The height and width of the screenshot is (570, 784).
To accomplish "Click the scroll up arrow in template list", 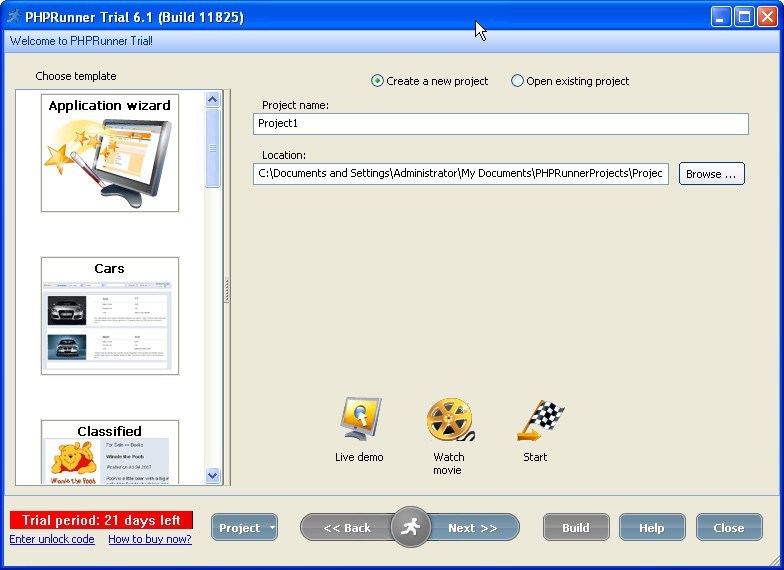I will [x=212, y=100].
